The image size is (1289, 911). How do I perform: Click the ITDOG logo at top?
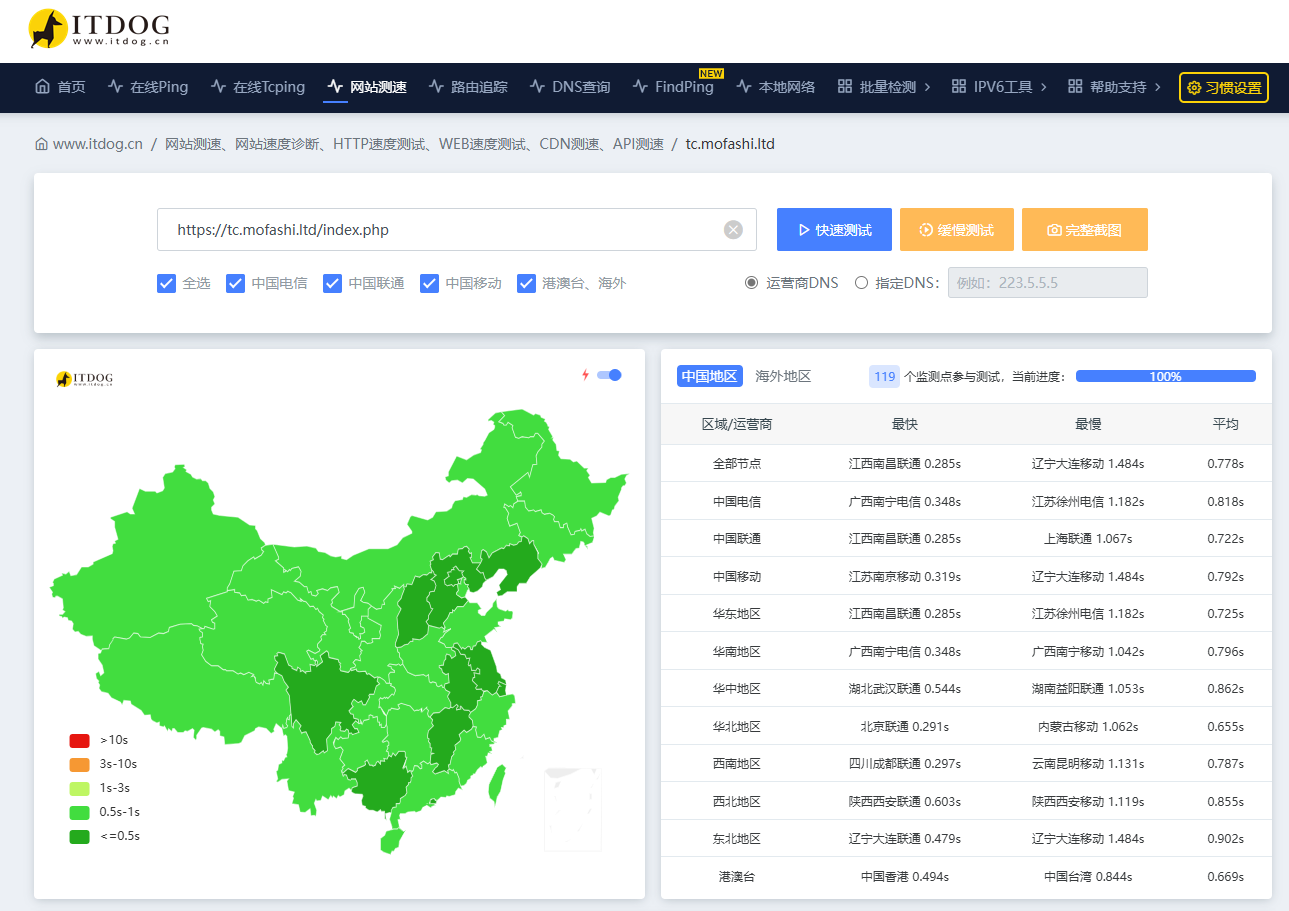[99, 30]
